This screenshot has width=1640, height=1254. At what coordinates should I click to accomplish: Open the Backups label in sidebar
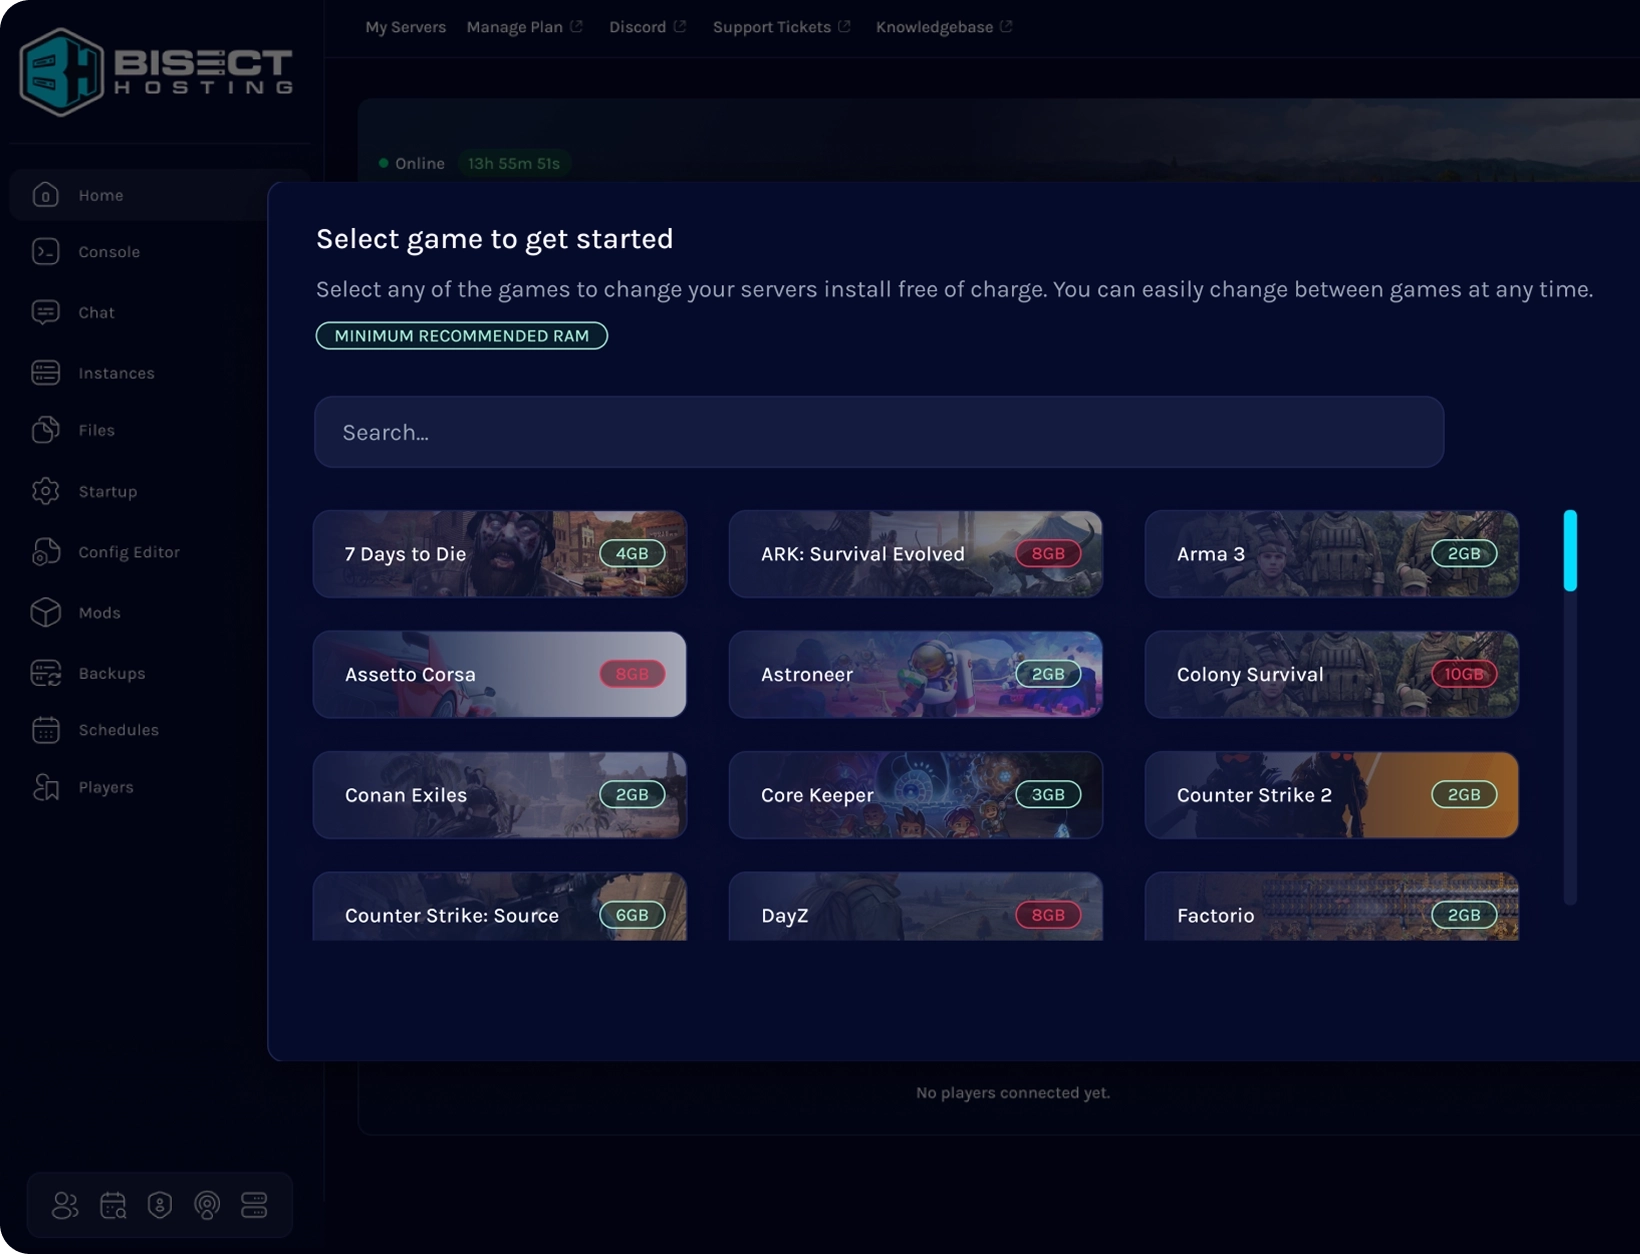click(x=112, y=673)
